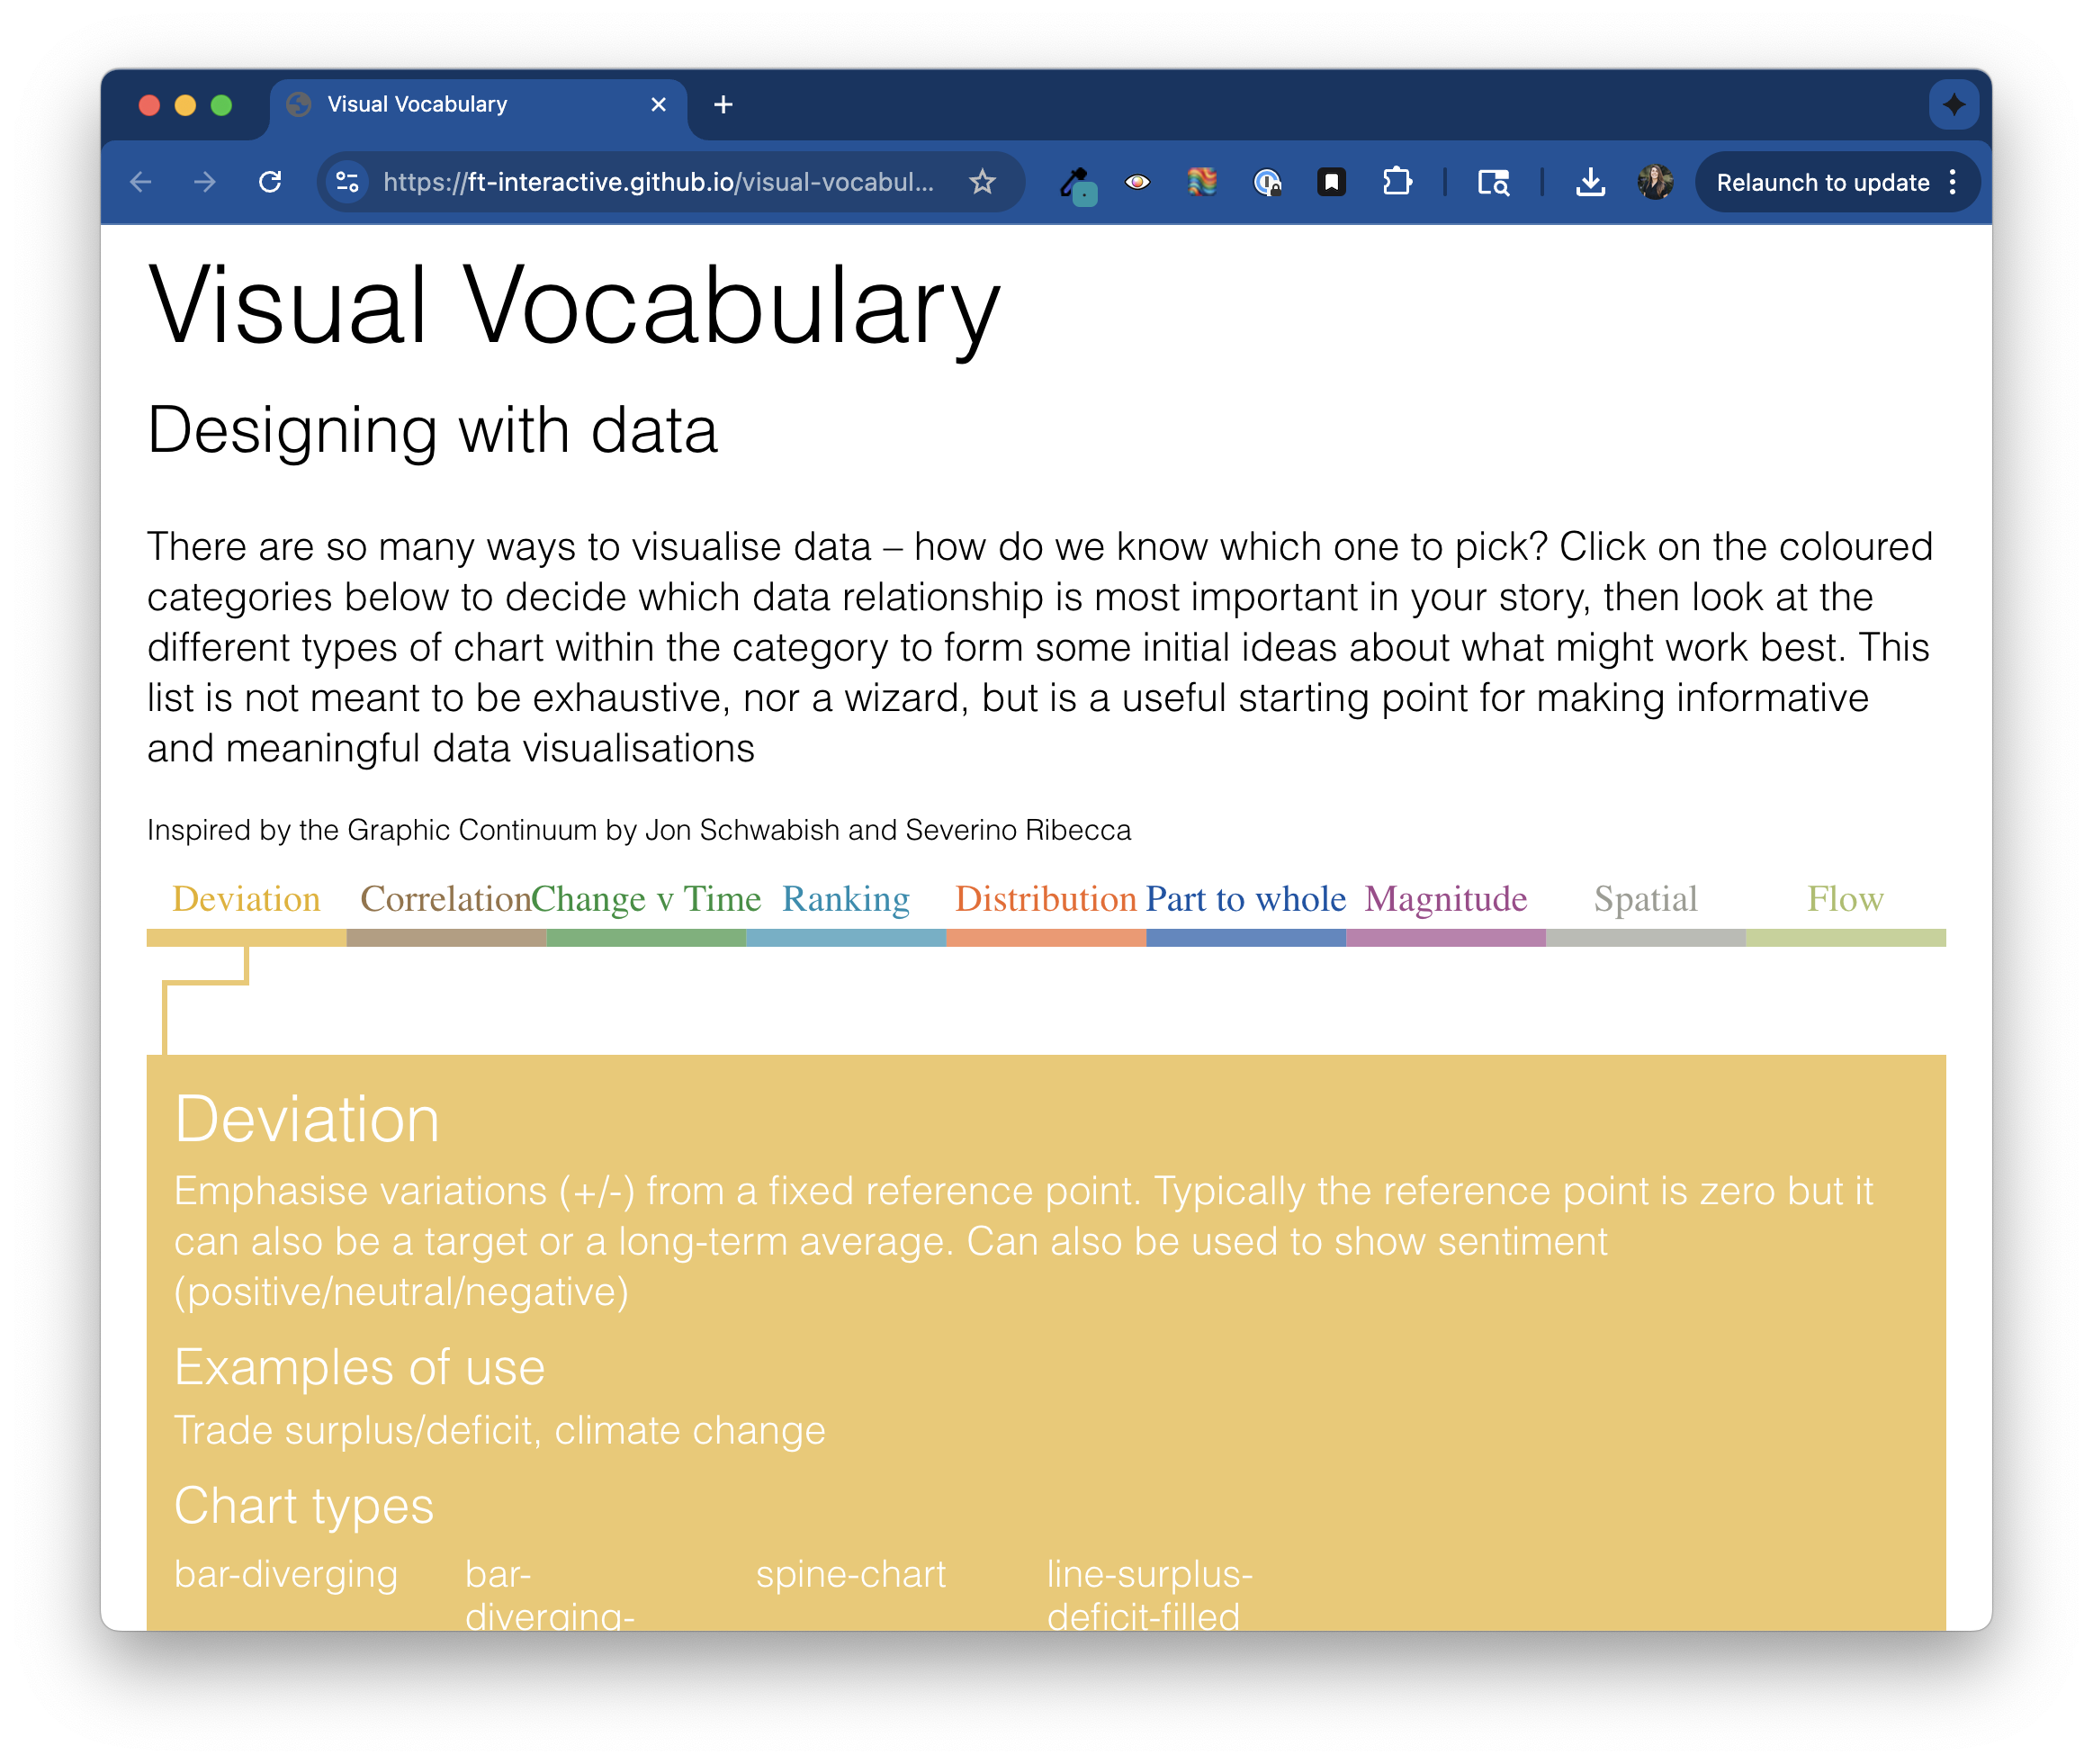
Task: Click Relaunch to update button
Action: click(x=1822, y=182)
